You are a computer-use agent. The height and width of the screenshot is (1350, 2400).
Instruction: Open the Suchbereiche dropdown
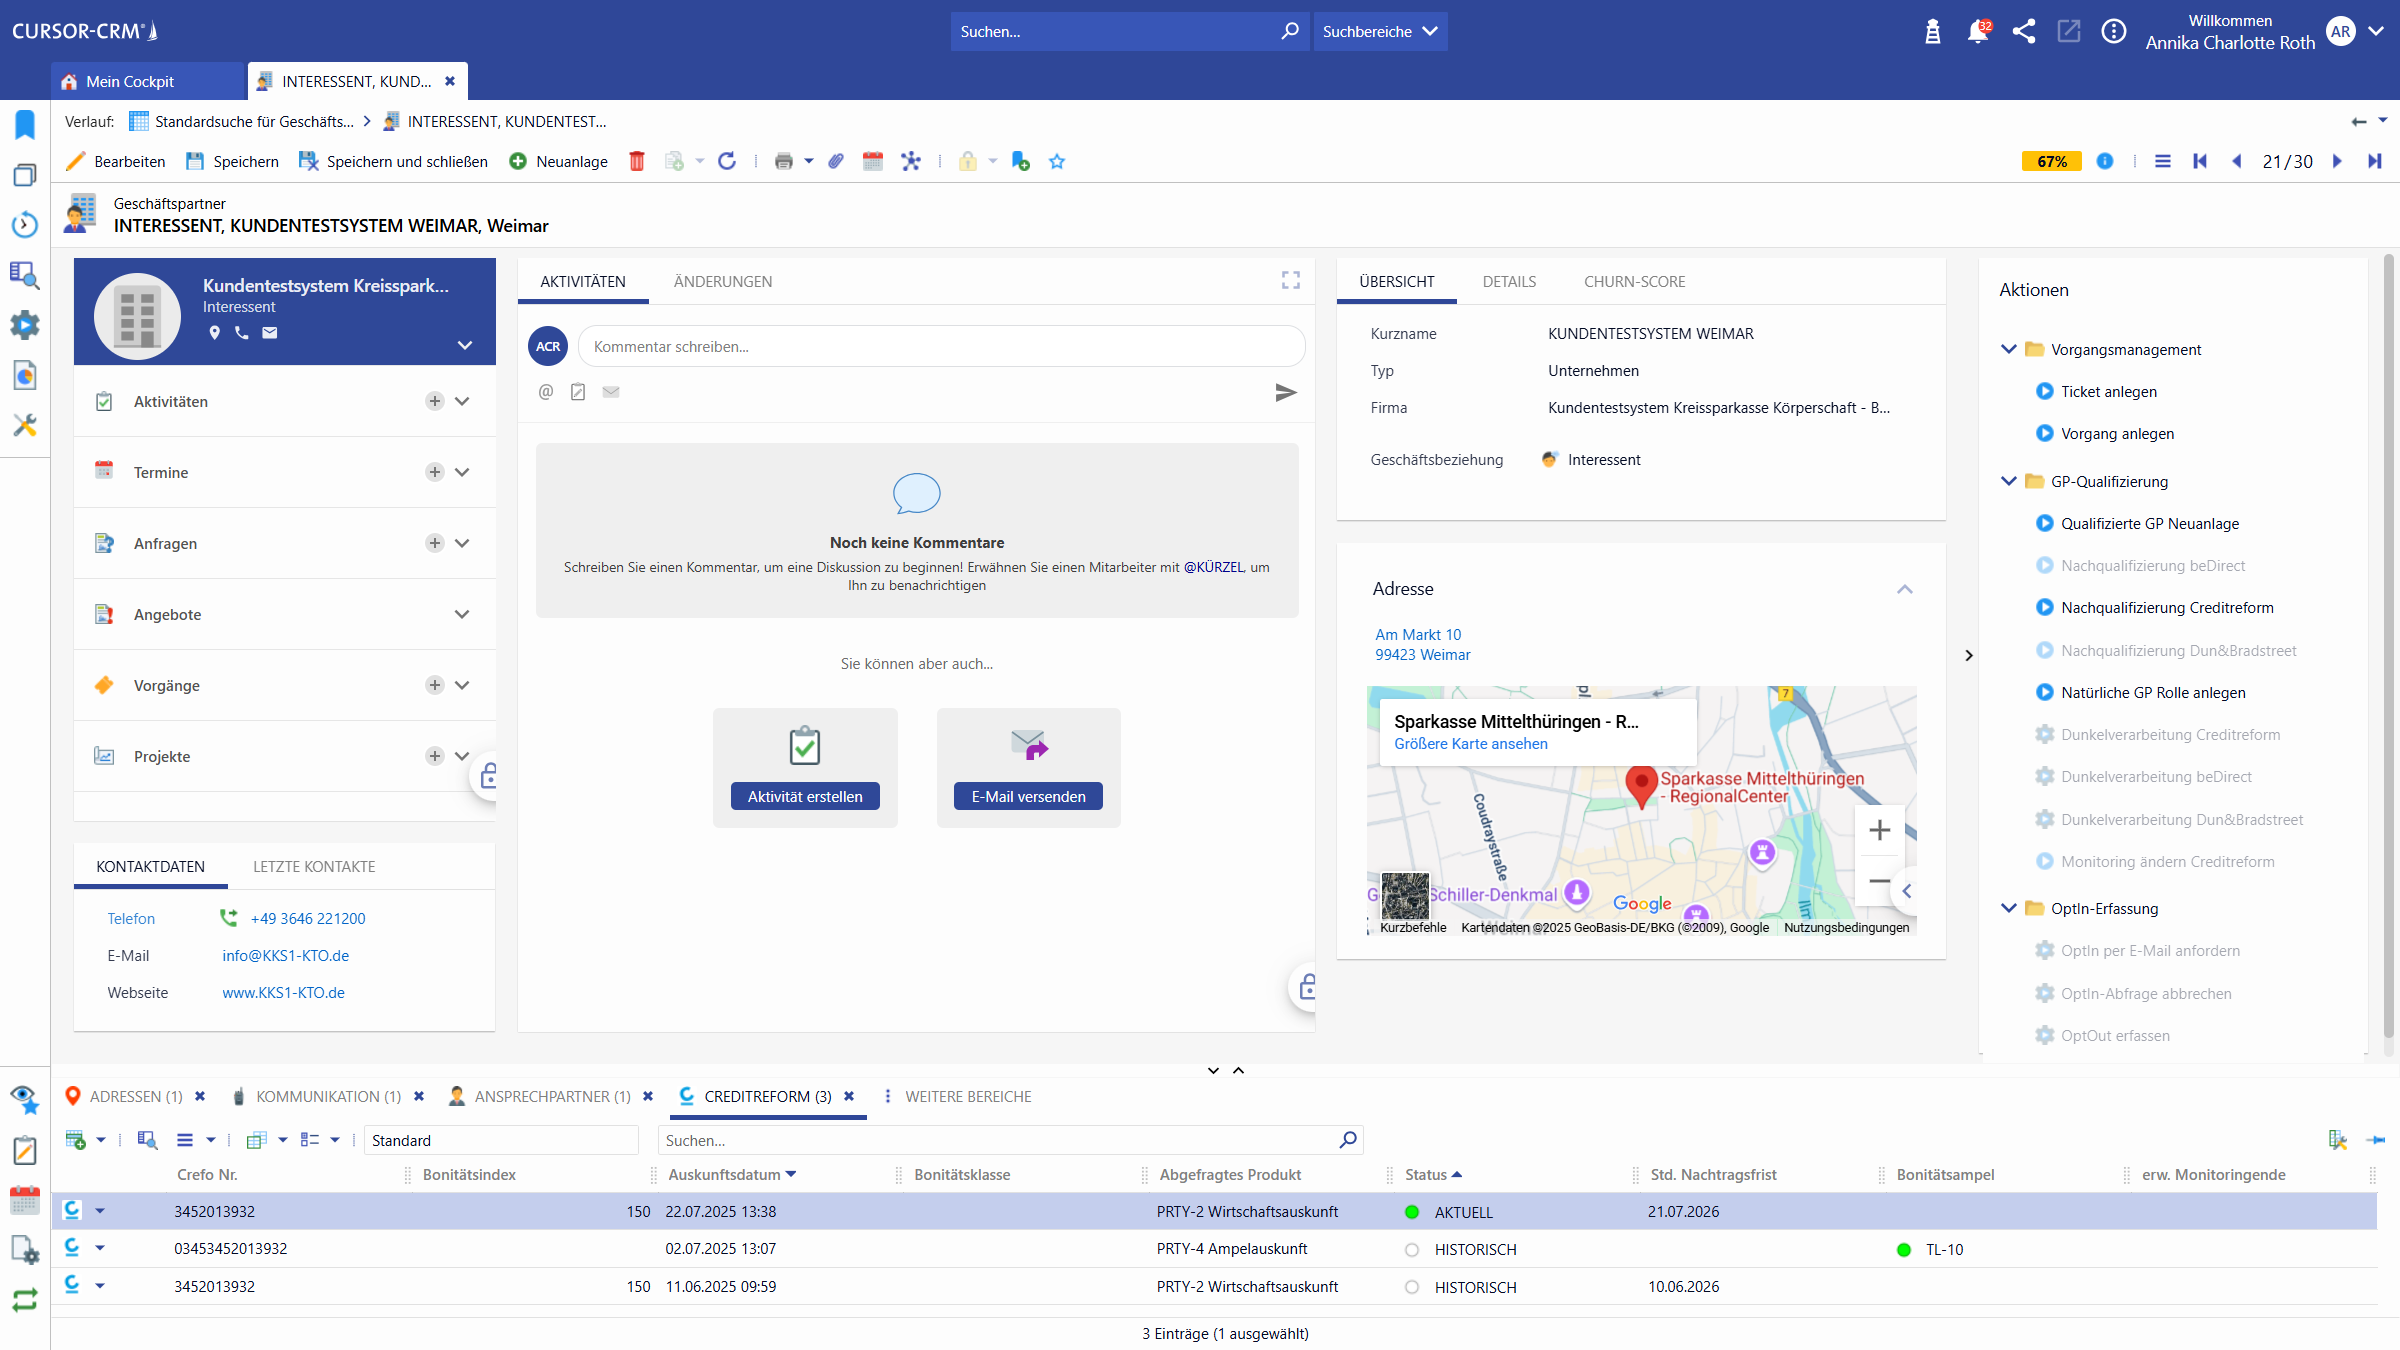(x=1380, y=31)
